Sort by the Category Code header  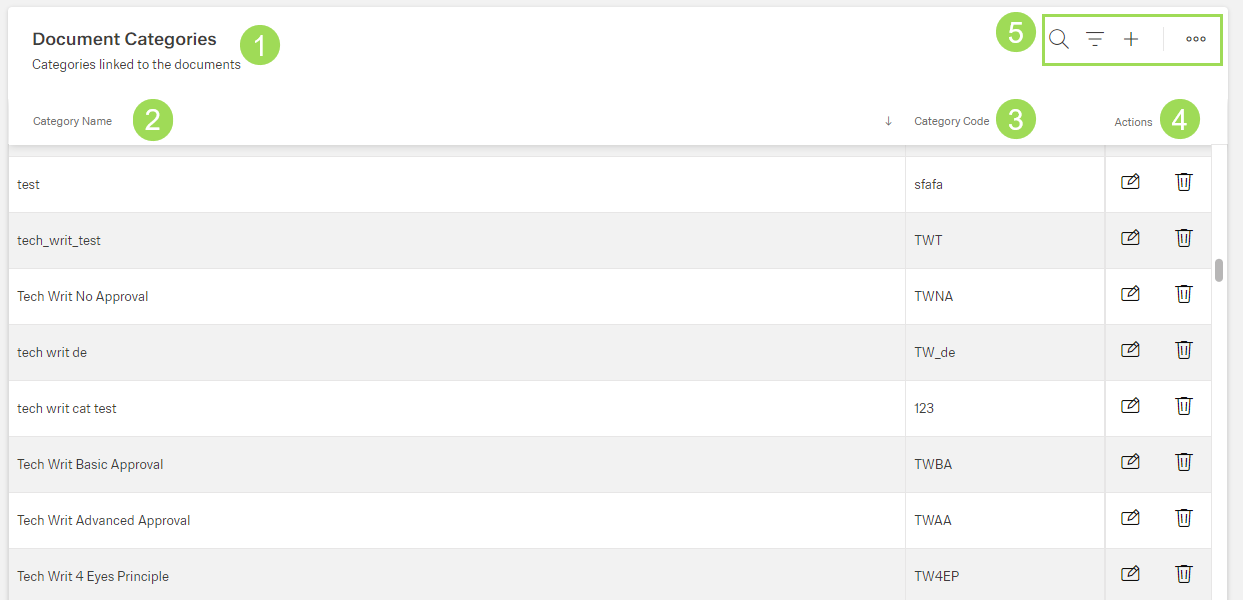point(951,122)
